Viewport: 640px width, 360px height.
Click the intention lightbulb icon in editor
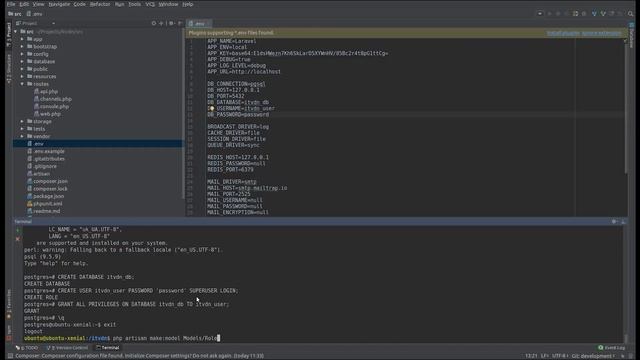(211, 109)
